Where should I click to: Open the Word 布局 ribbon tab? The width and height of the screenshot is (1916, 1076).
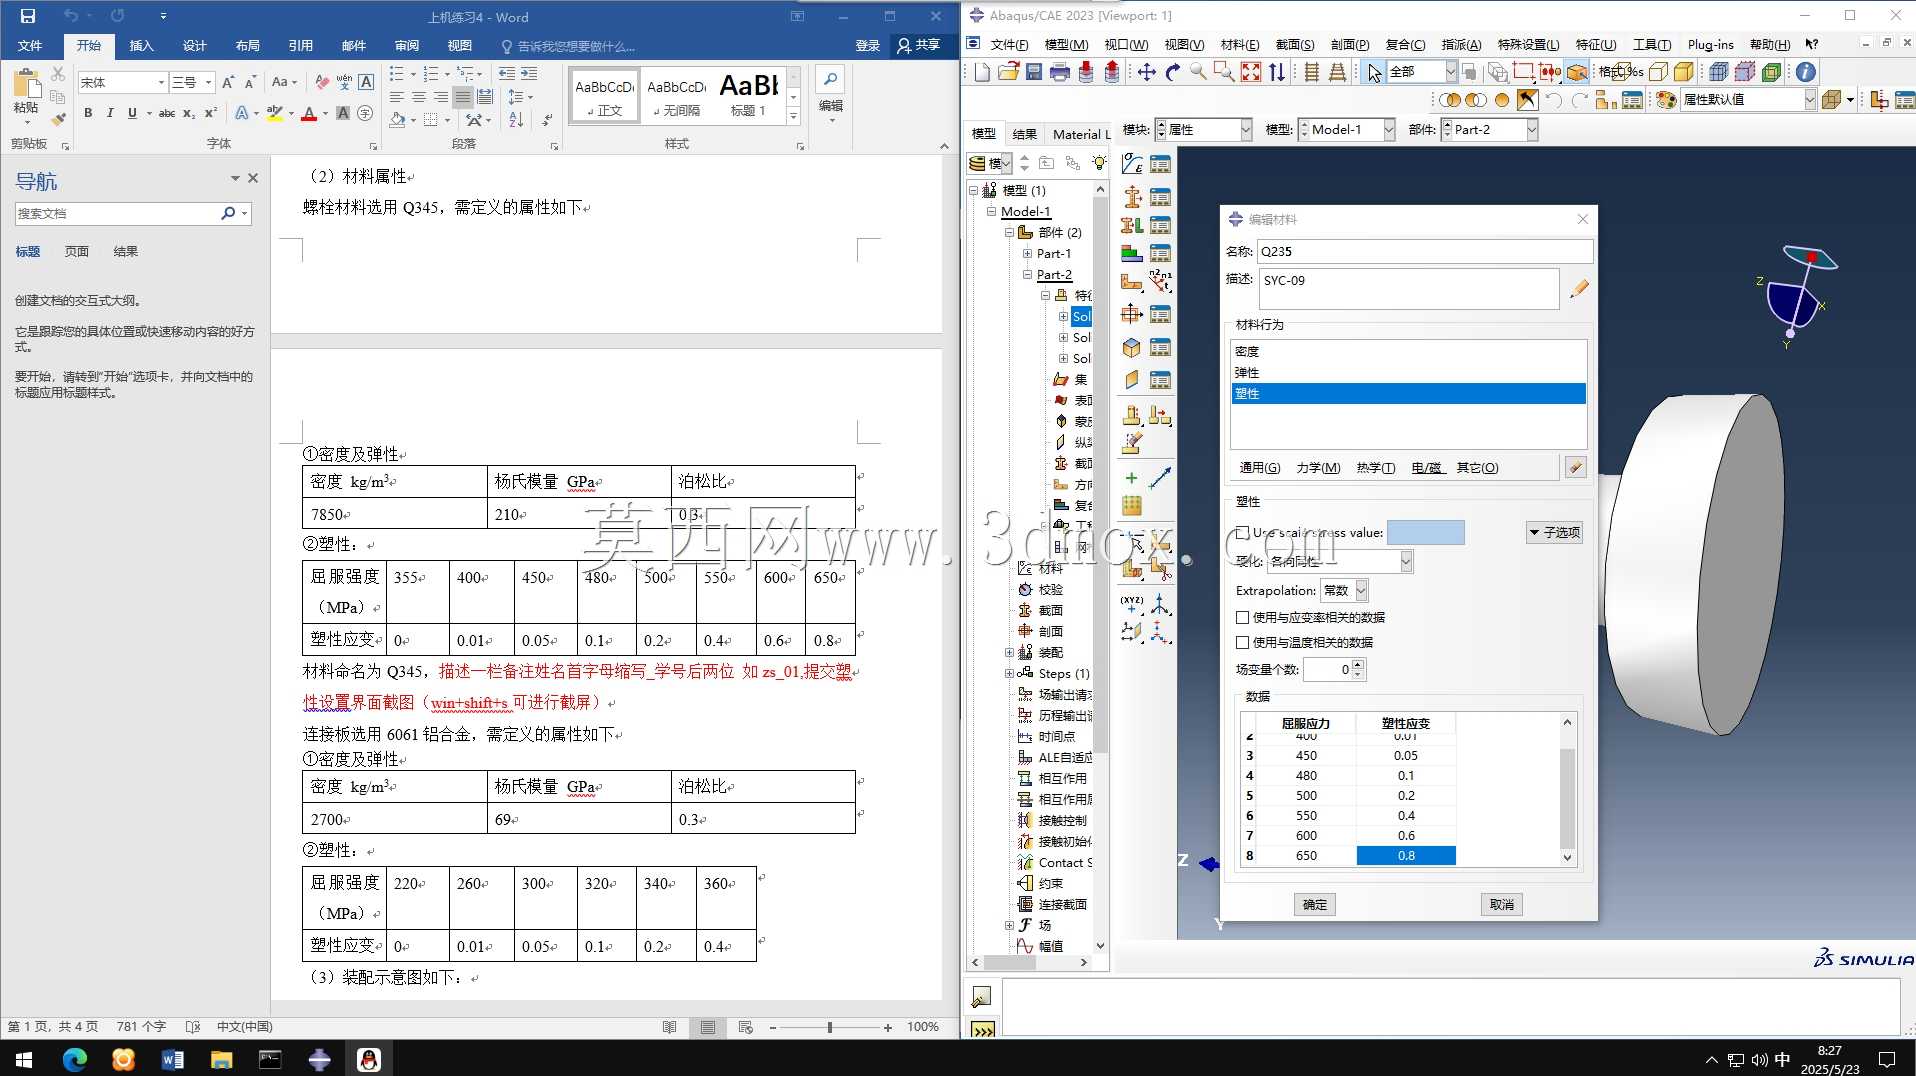coord(248,46)
